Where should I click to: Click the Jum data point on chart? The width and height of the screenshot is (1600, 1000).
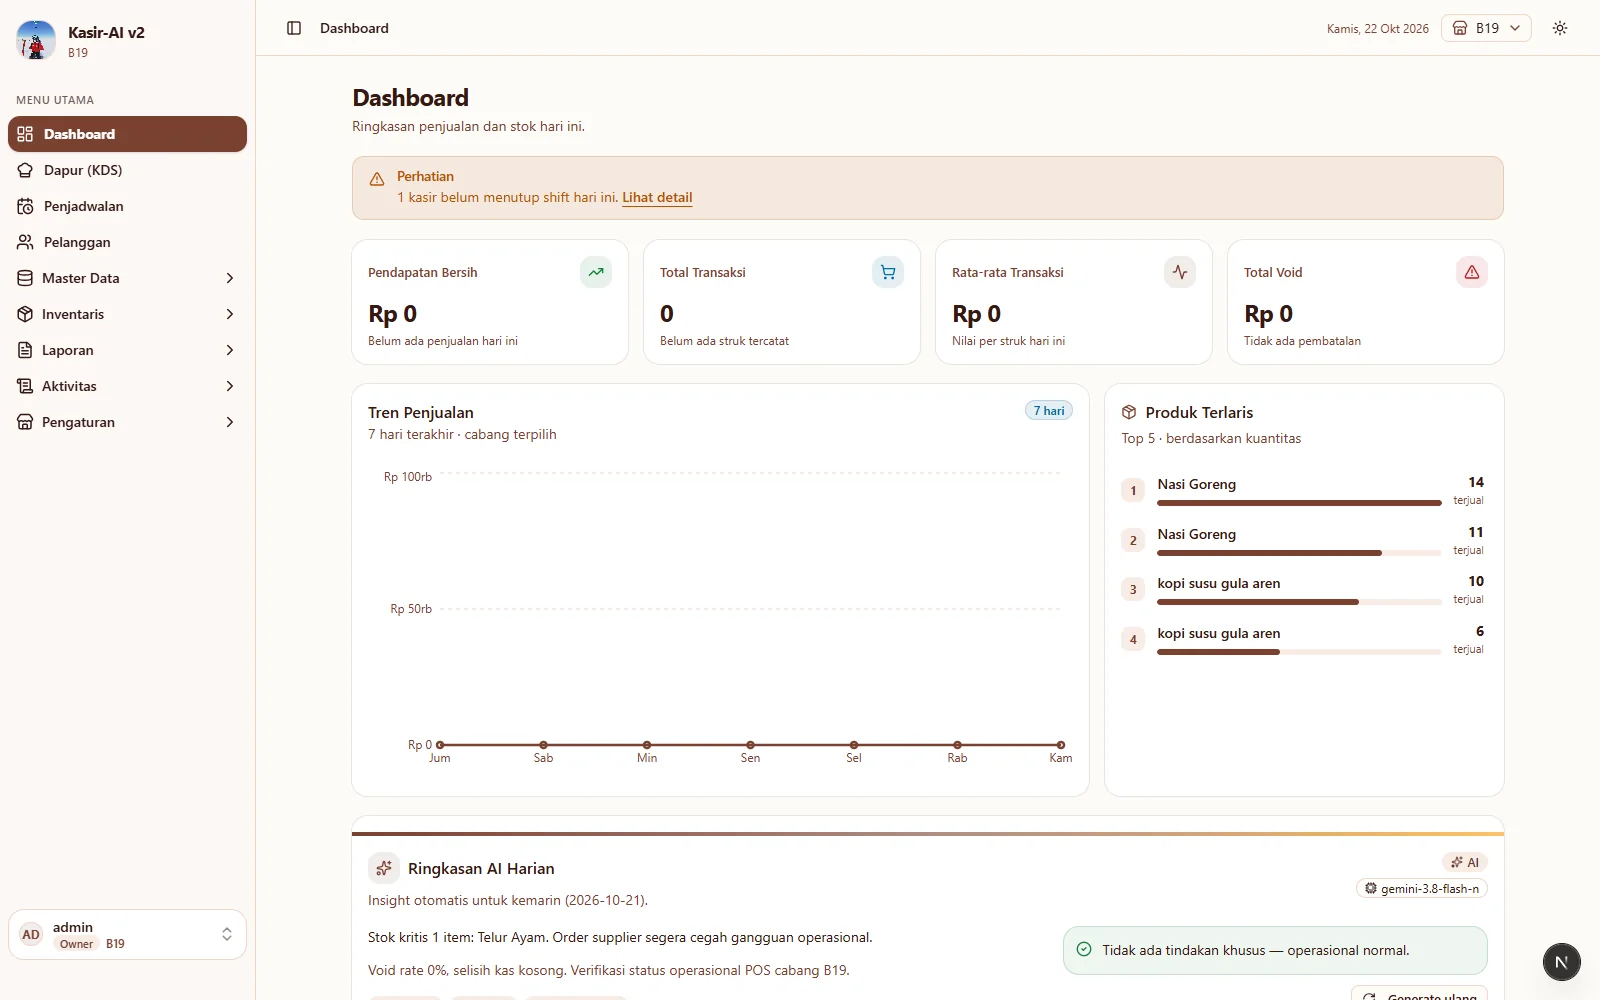pyautogui.click(x=440, y=745)
